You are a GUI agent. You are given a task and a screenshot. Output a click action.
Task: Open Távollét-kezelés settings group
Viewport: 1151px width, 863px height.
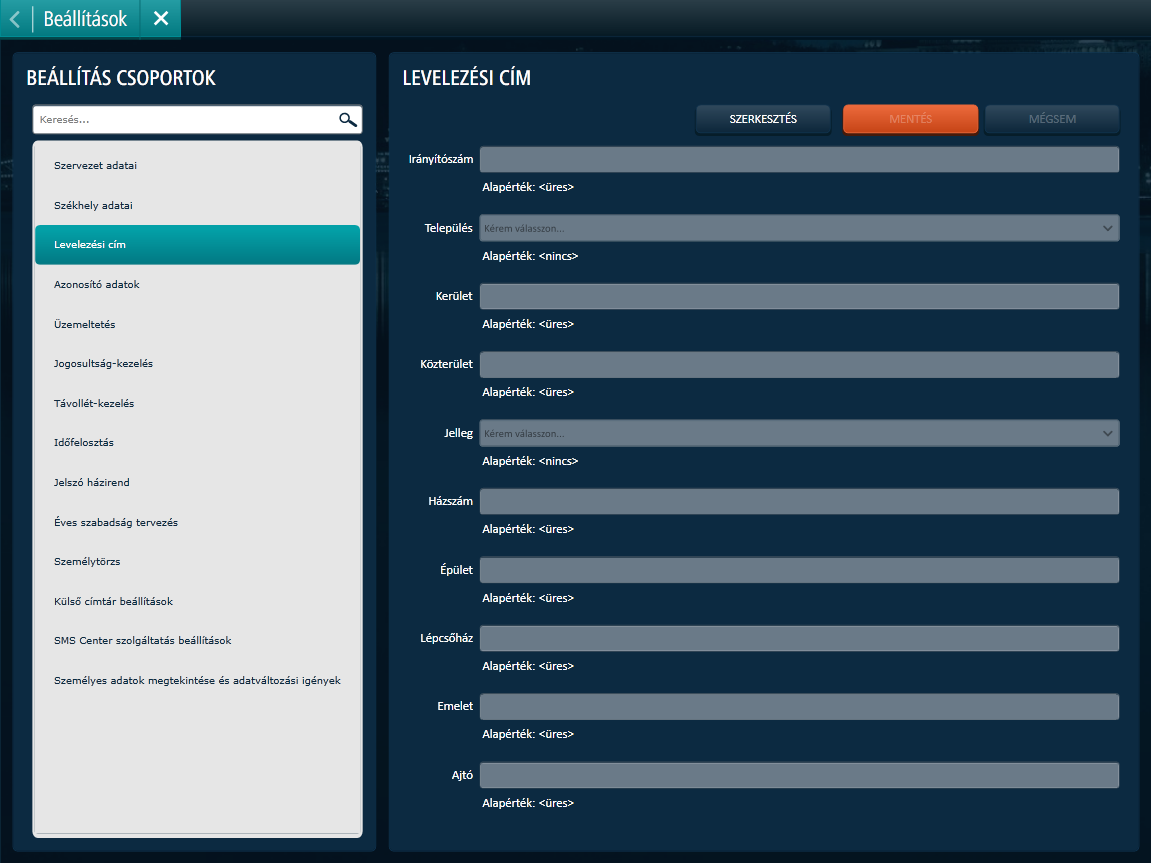point(197,403)
